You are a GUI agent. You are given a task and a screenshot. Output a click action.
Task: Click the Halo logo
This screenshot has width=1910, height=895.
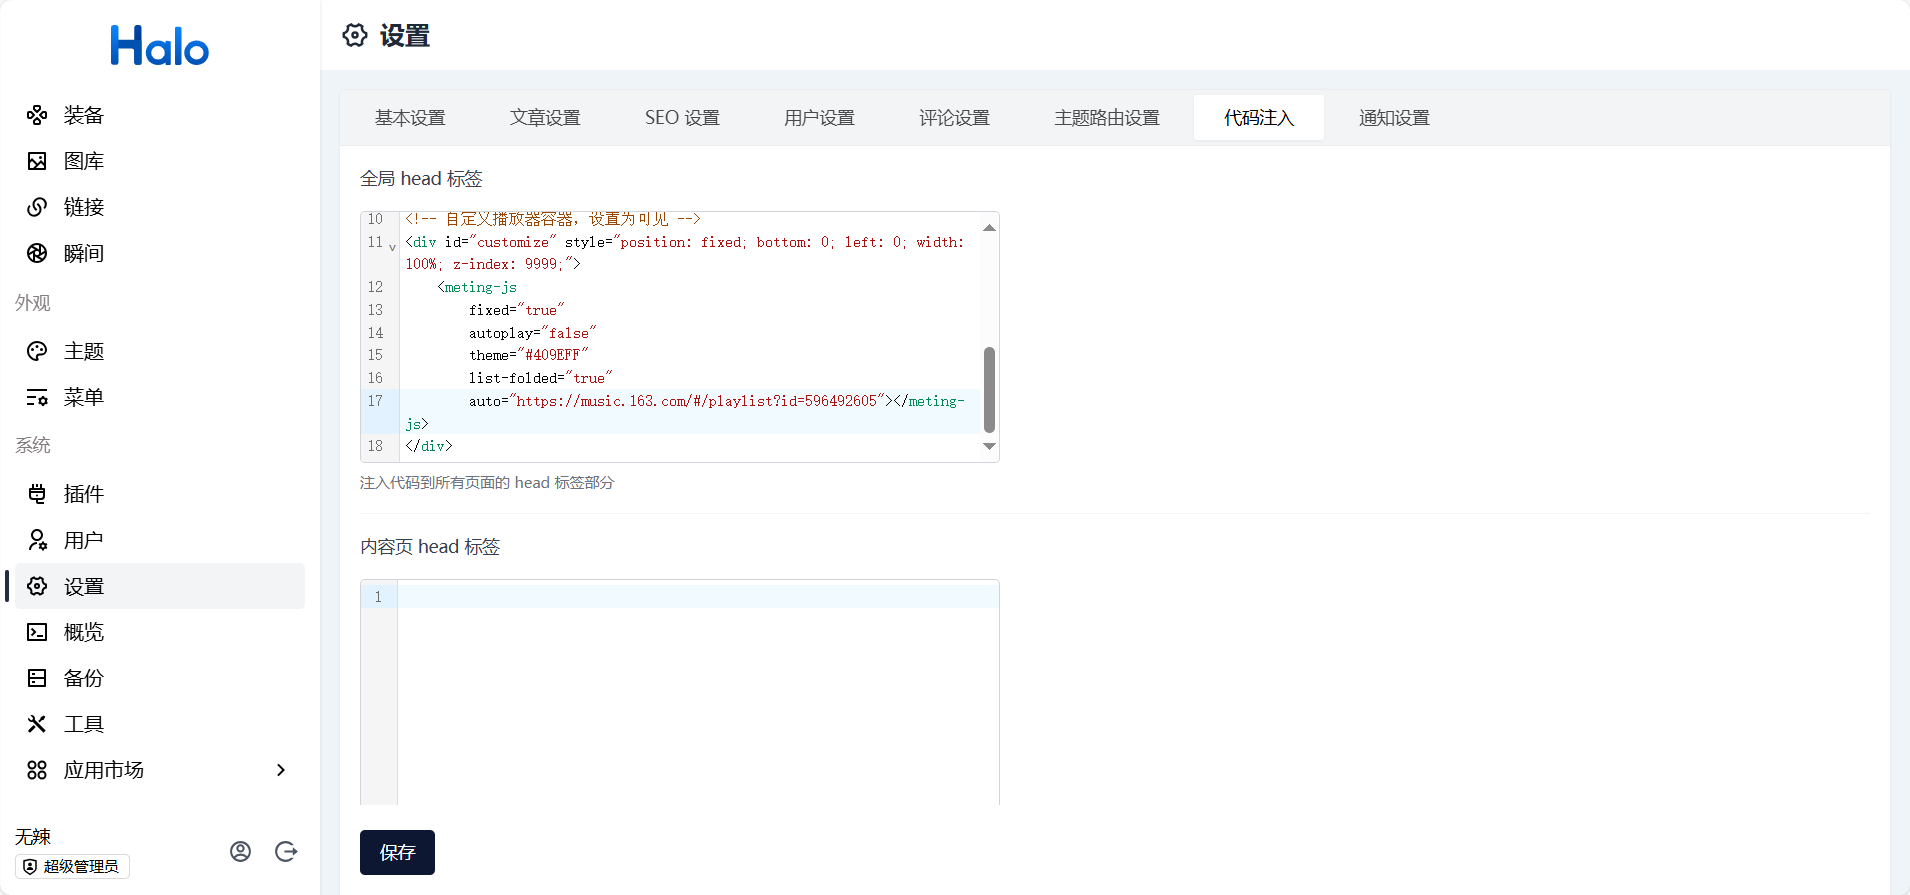point(160,46)
